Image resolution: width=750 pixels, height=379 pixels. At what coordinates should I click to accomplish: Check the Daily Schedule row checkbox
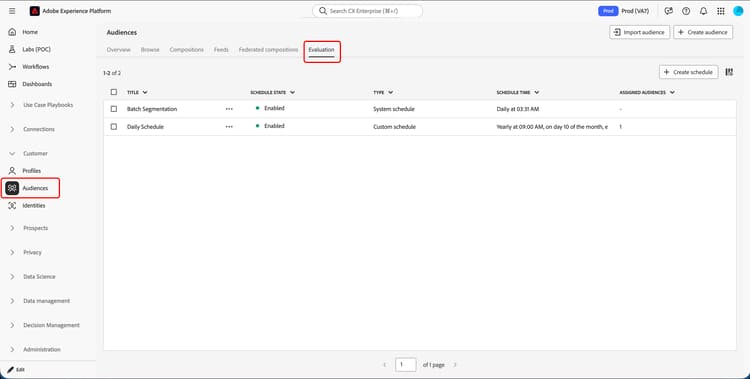click(x=114, y=127)
